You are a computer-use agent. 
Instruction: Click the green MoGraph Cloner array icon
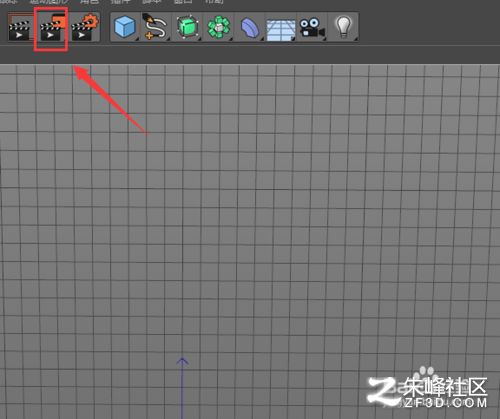[x=219, y=28]
